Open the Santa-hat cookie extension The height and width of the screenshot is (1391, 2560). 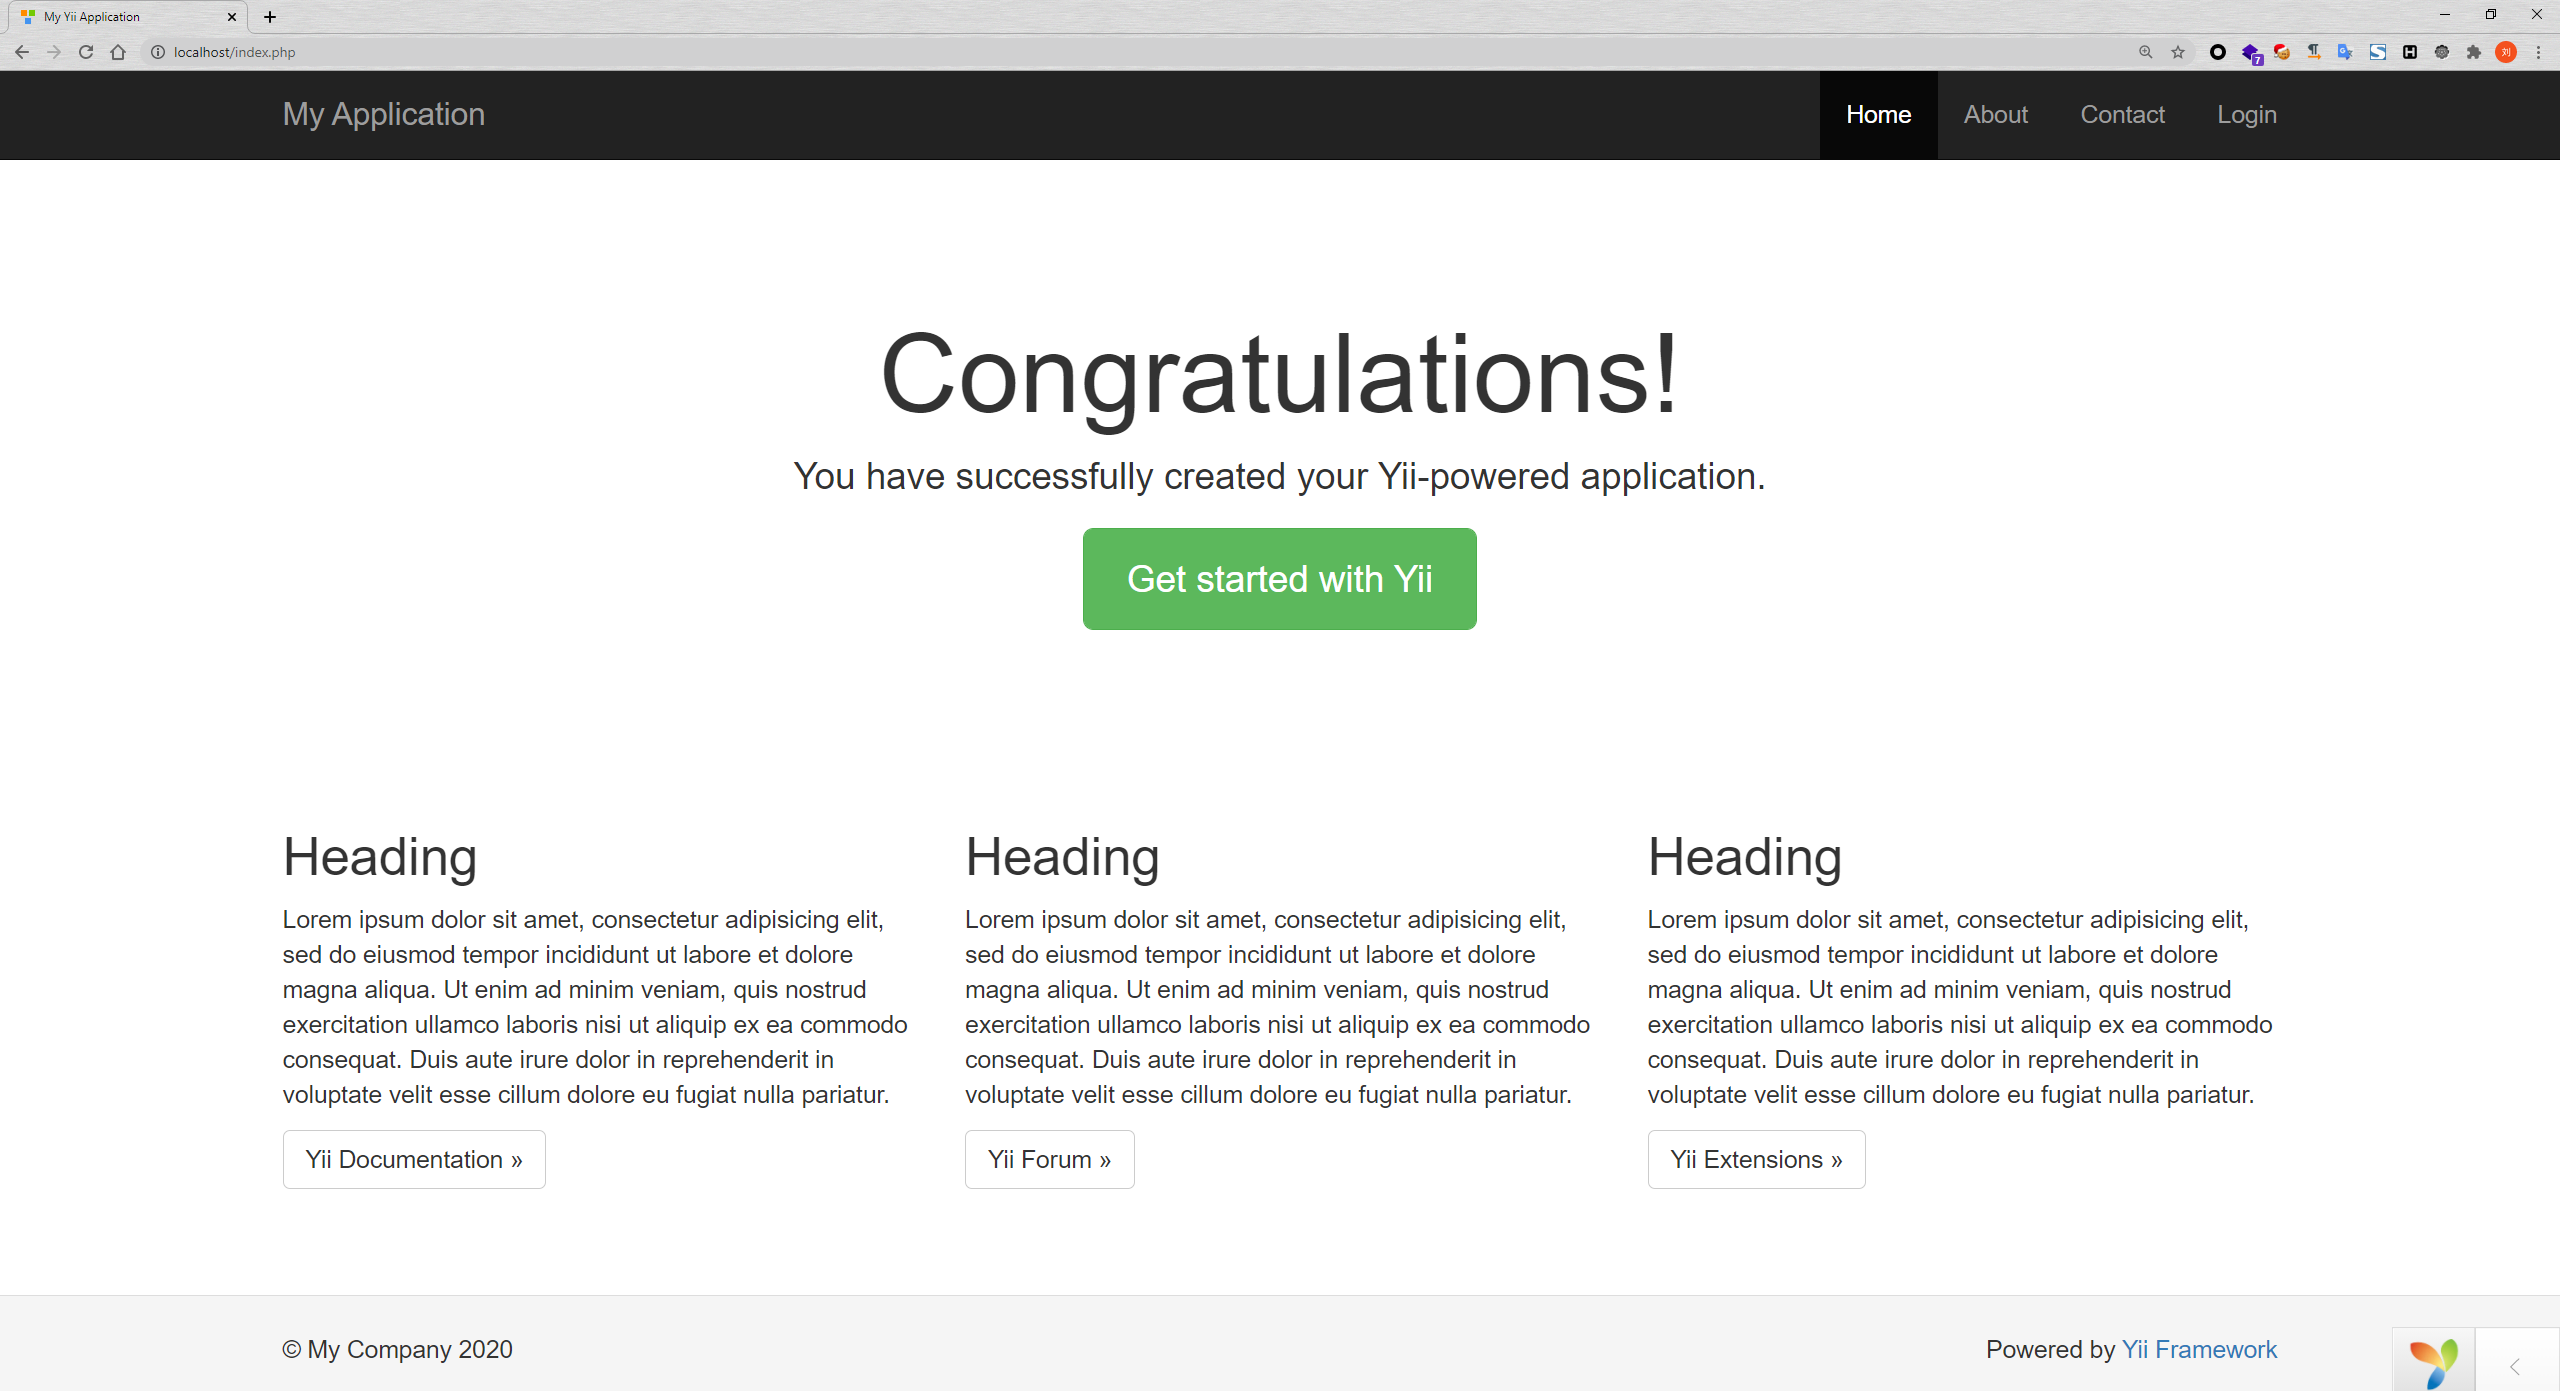pos(2281,52)
